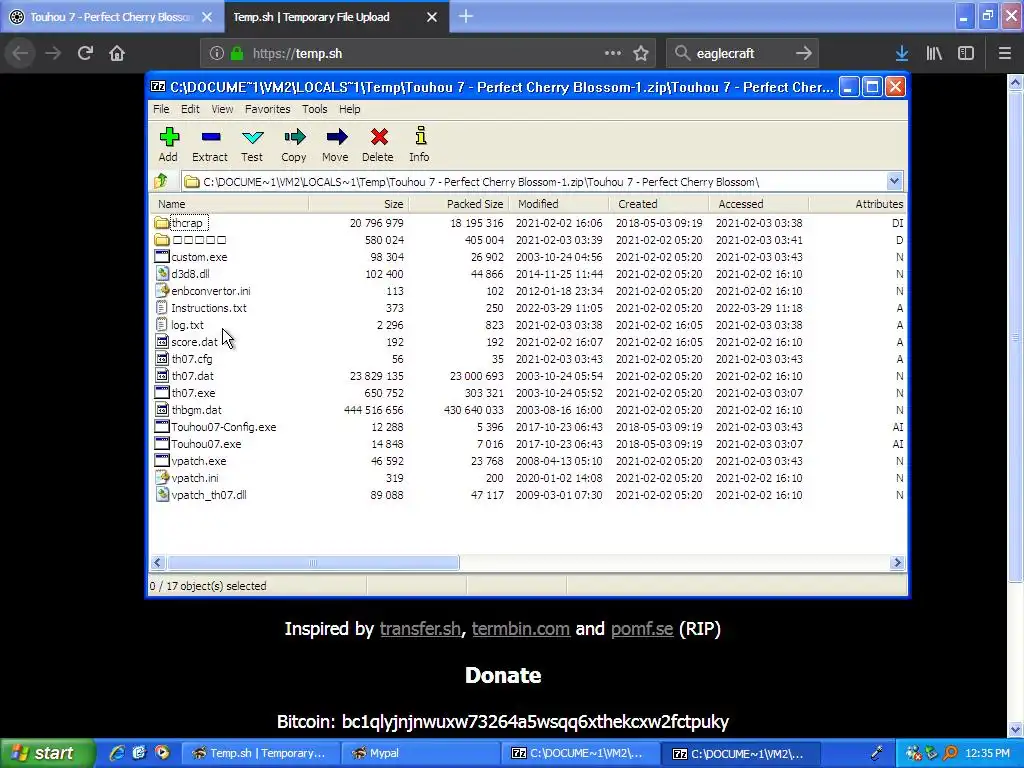Sort files by the Accessed column
Screen dimensions: 1024x768
(x=759, y=204)
